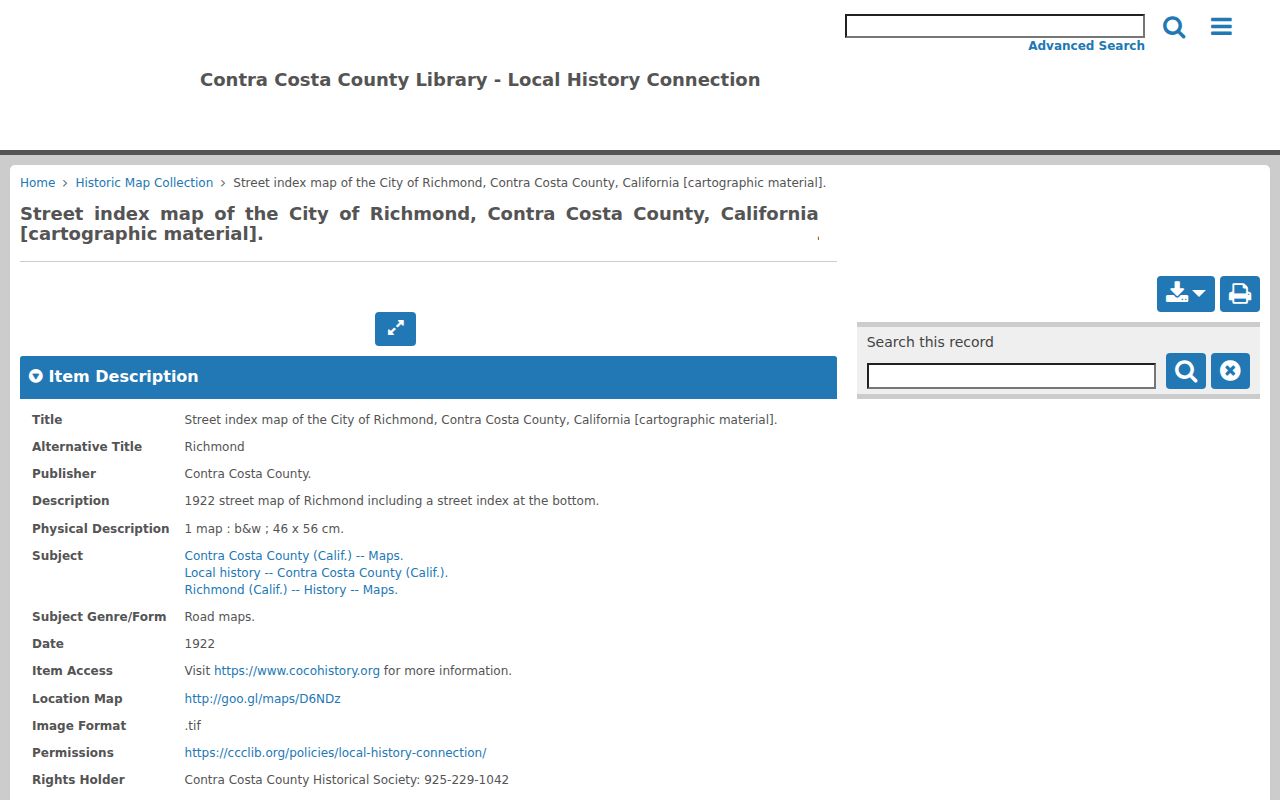Click the Image Format value '.tif'

(193, 726)
